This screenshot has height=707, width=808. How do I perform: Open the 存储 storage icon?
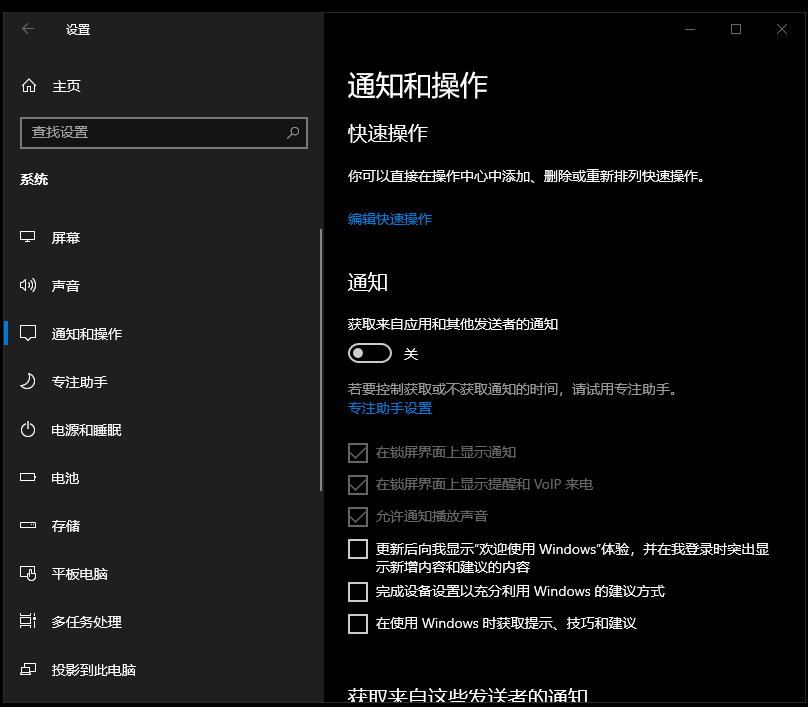coord(28,526)
